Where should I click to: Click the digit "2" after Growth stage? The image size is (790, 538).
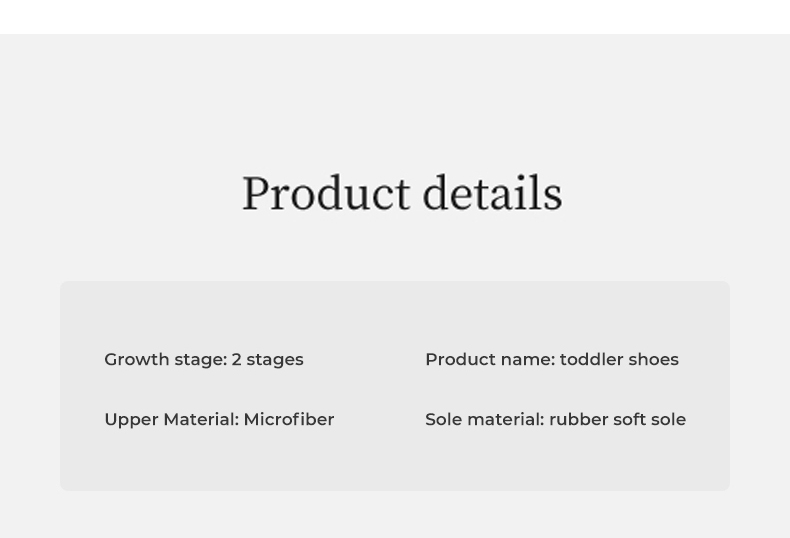(x=237, y=360)
